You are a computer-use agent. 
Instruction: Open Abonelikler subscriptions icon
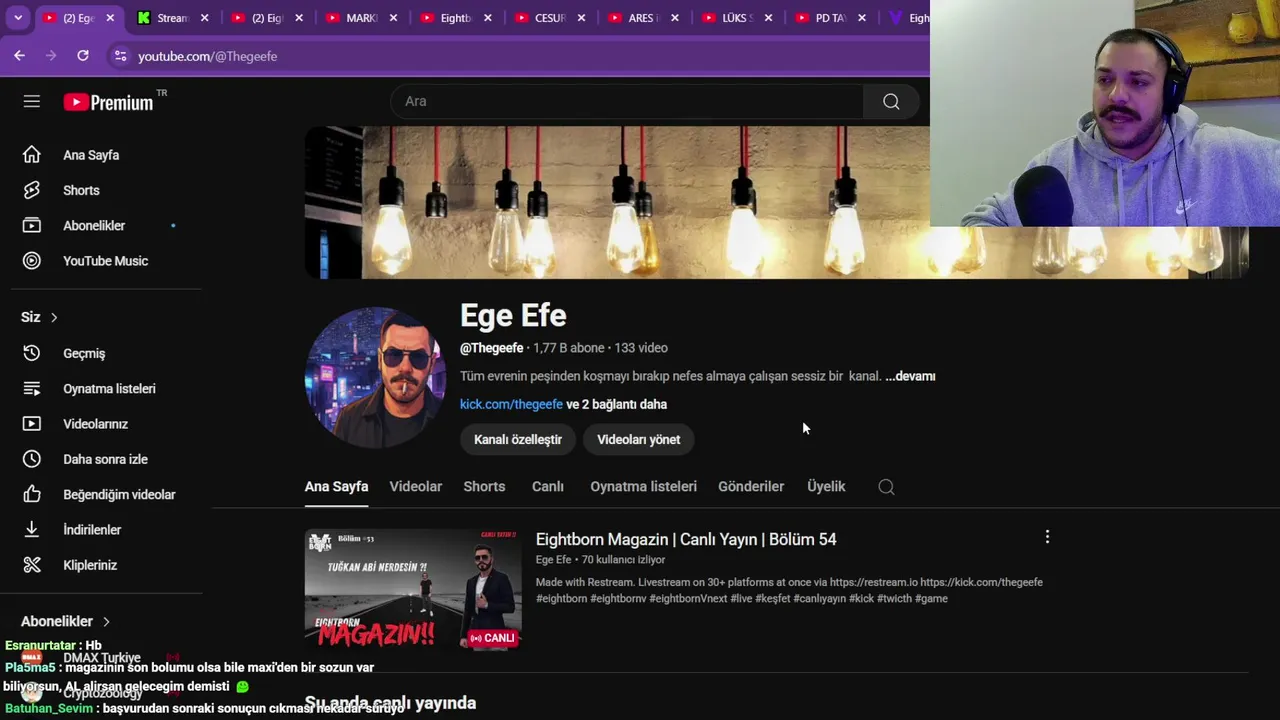pos(32,225)
